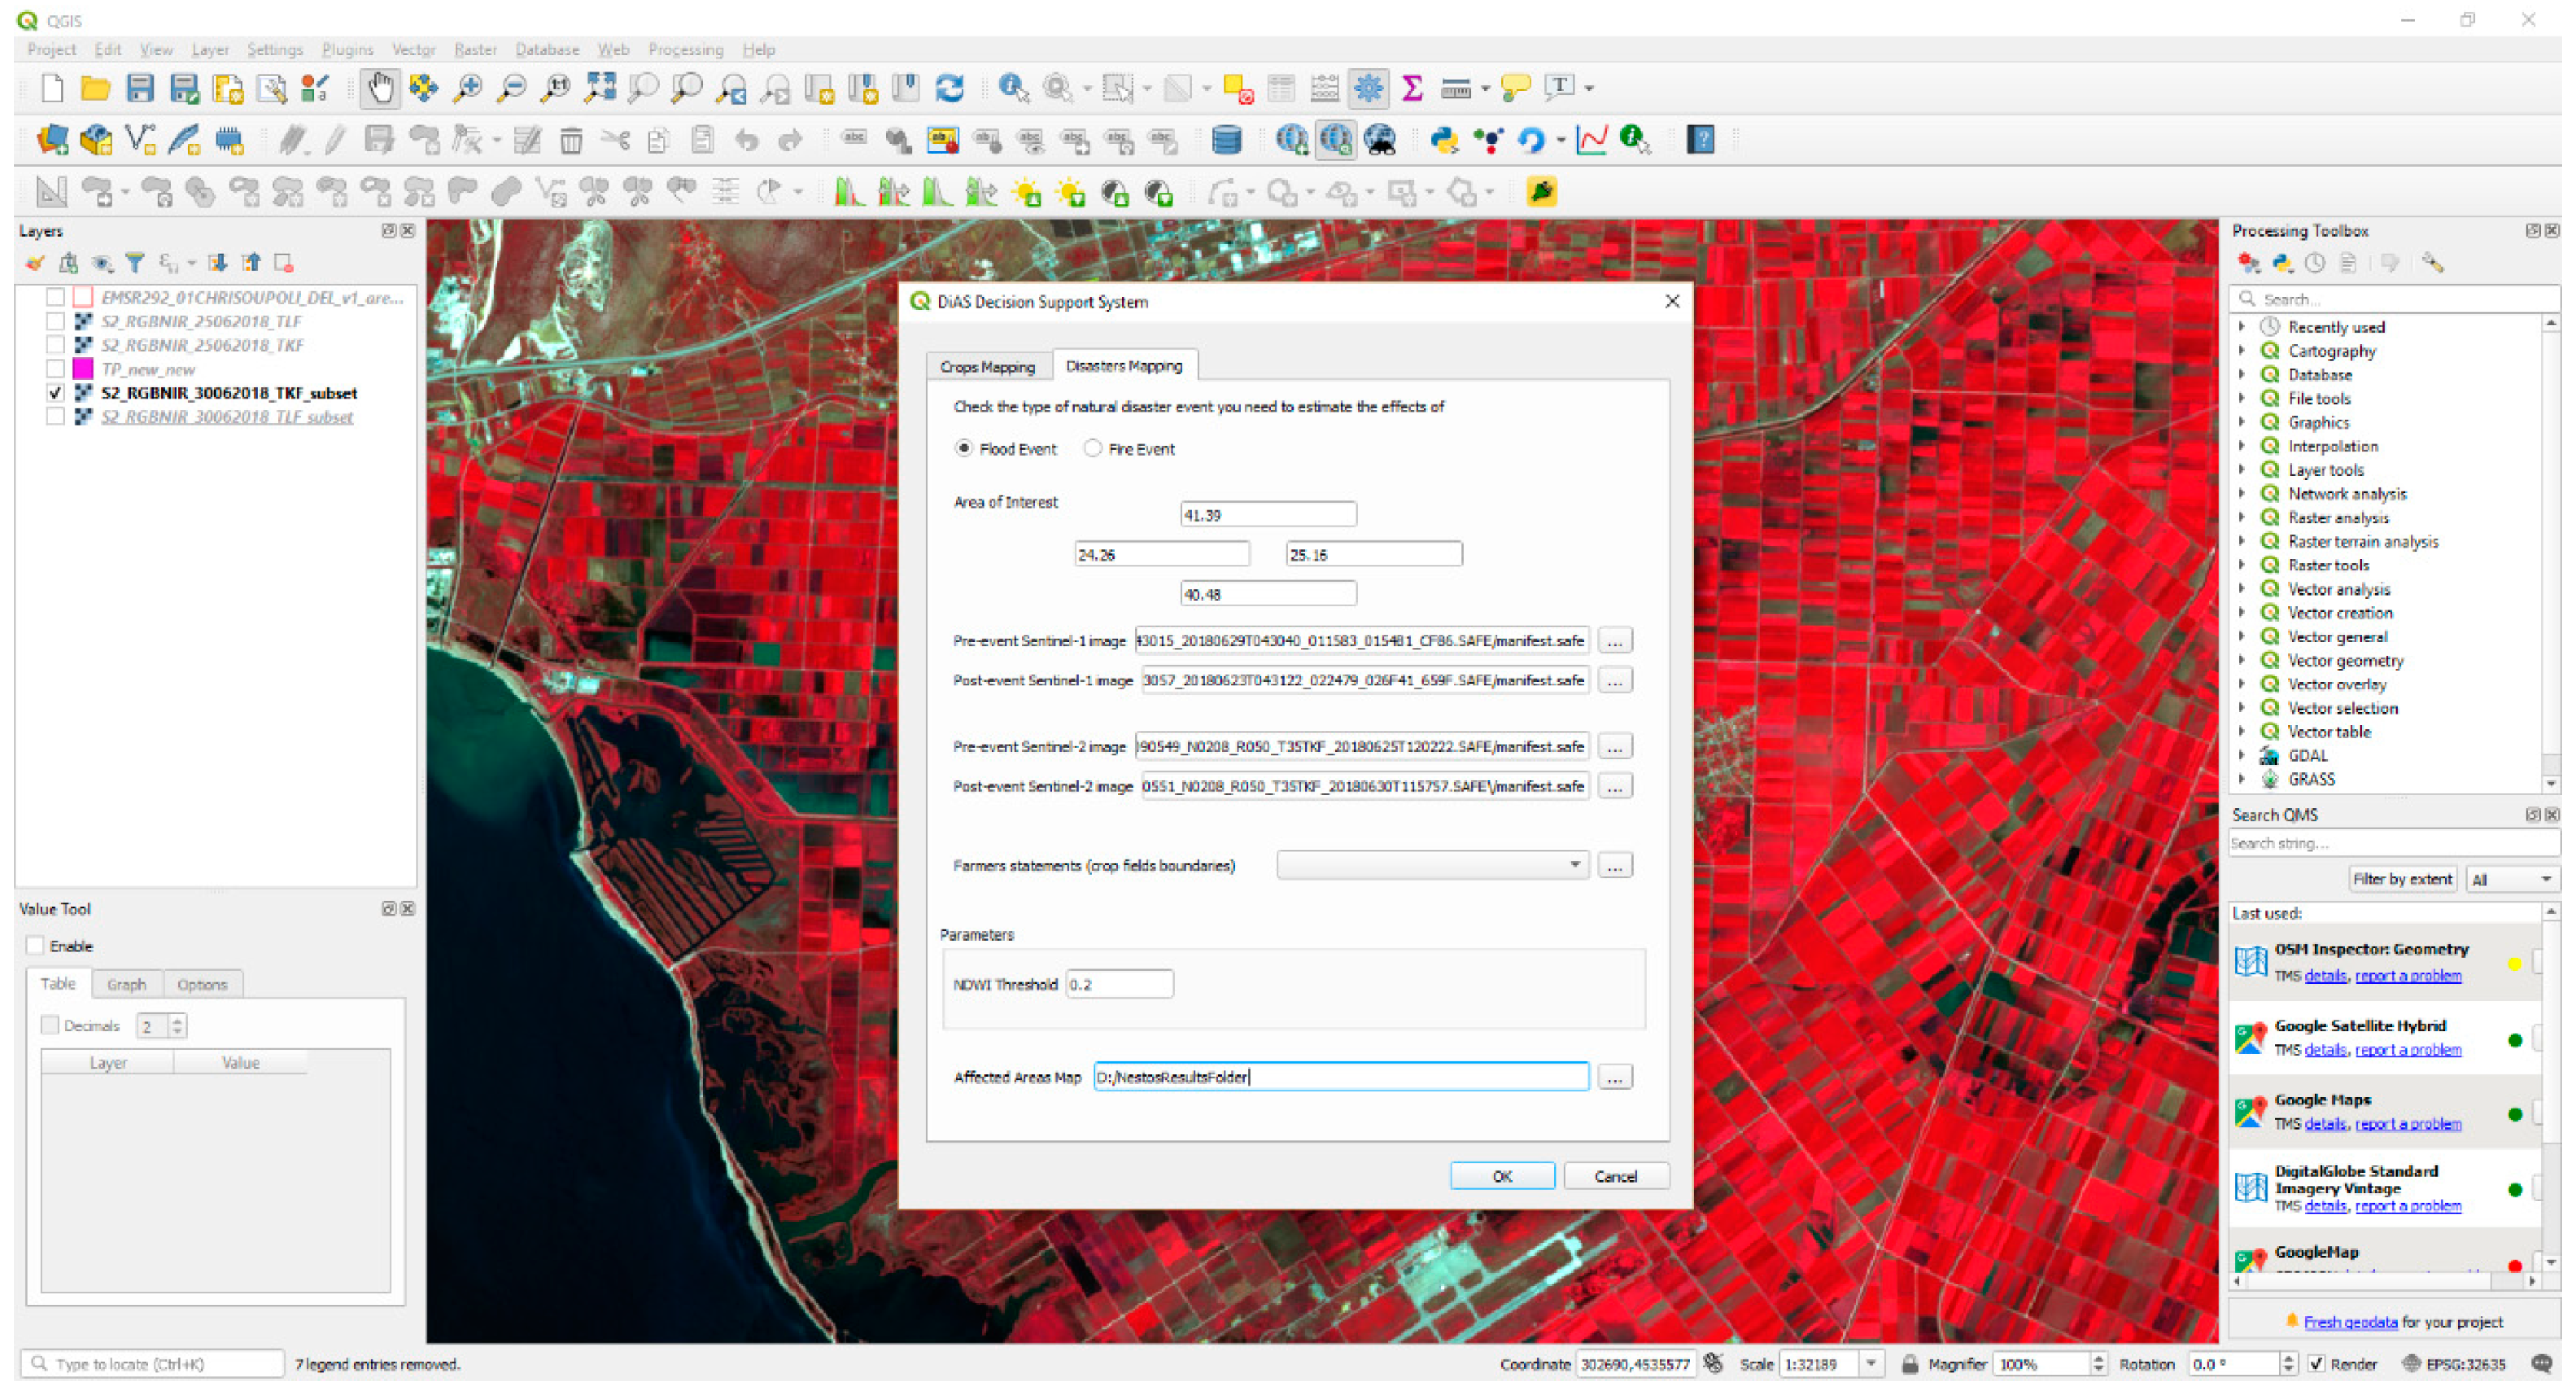Click the magenta TP_new_new layer swatch
Viewport: 2576px width, 1394px height.
pyautogui.click(x=83, y=369)
